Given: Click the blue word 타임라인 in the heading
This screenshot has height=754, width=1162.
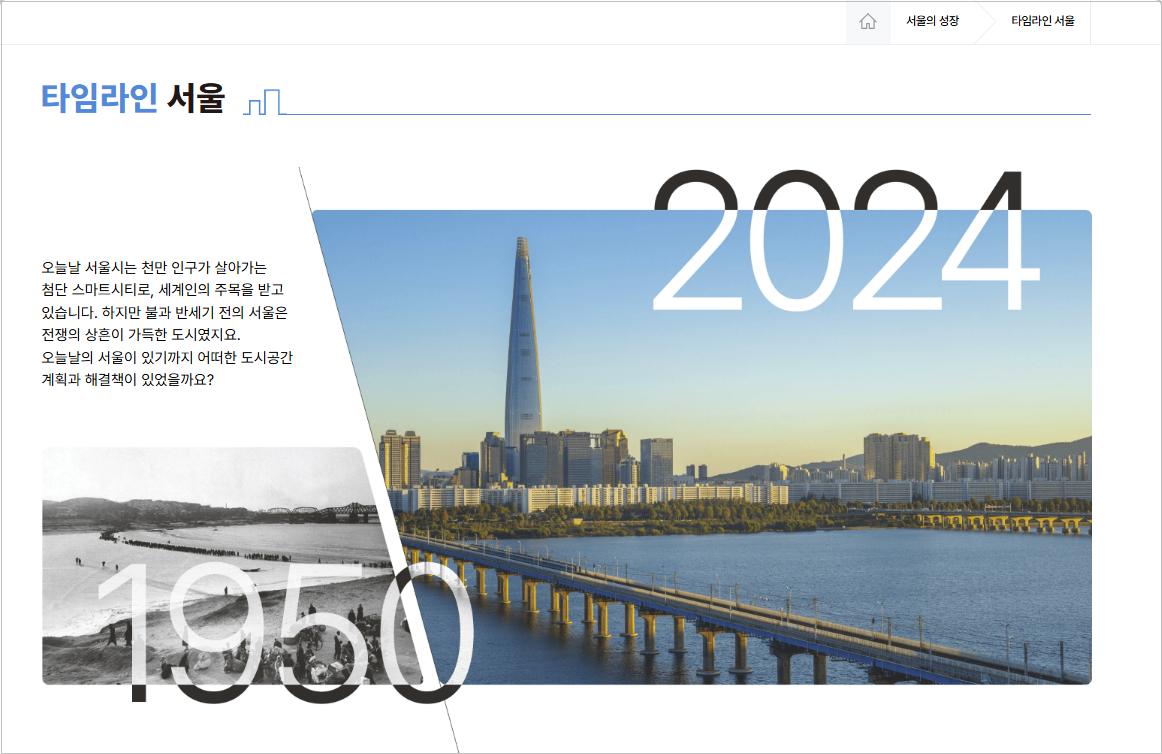Looking at the screenshot, I should pos(99,99).
